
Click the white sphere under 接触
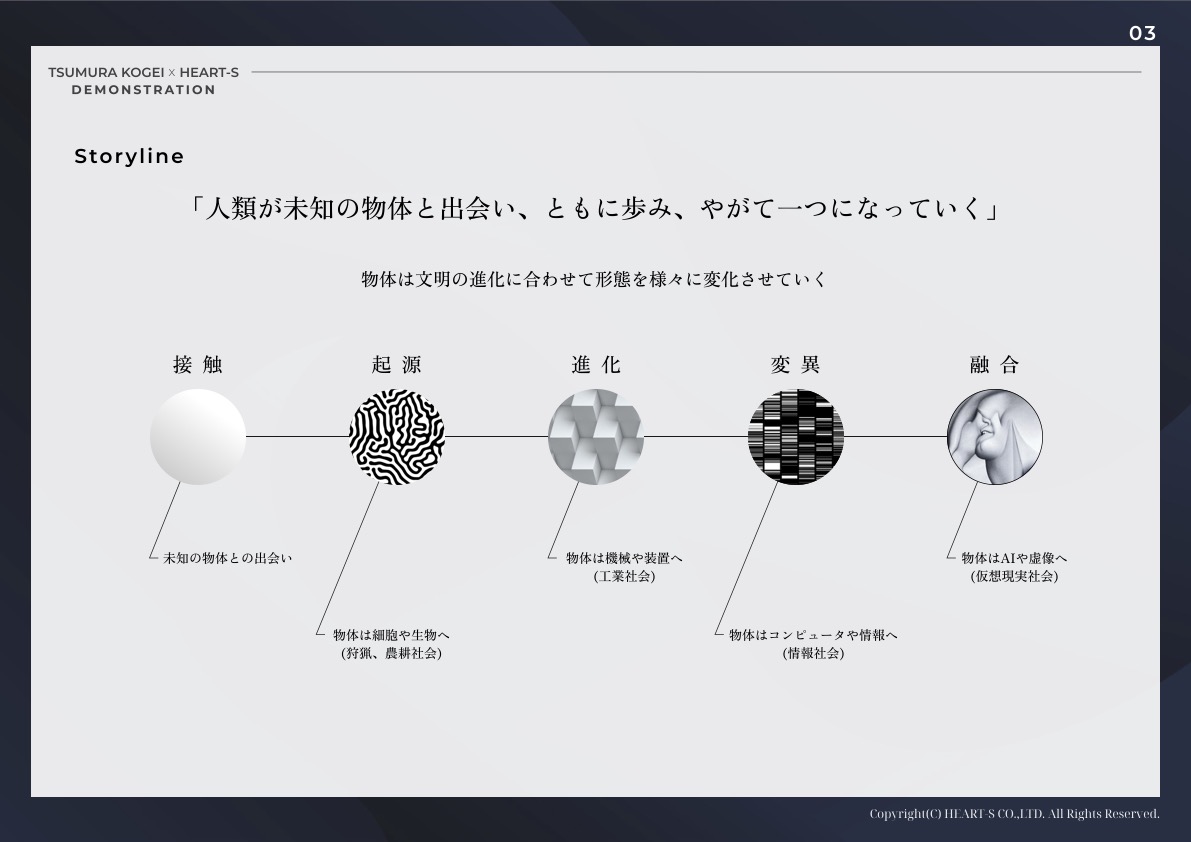198,437
